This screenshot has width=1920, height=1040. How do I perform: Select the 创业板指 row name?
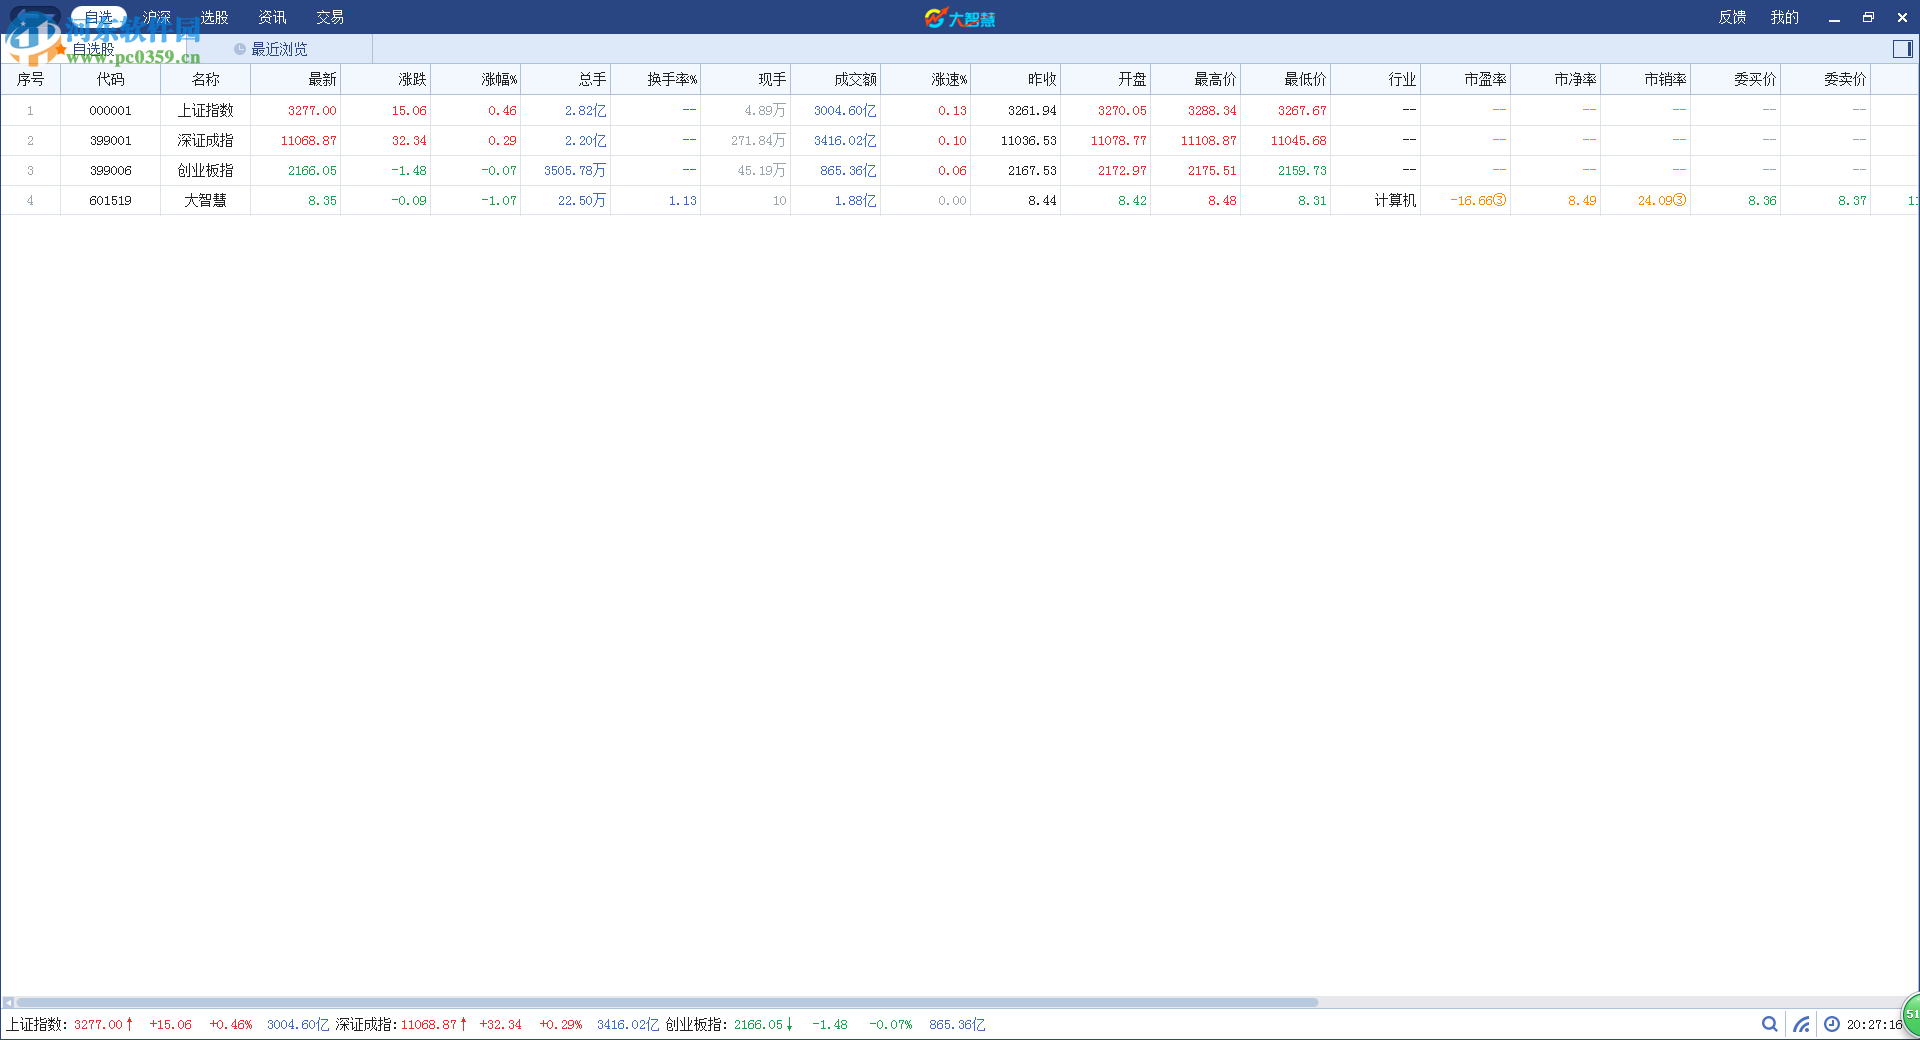205,170
